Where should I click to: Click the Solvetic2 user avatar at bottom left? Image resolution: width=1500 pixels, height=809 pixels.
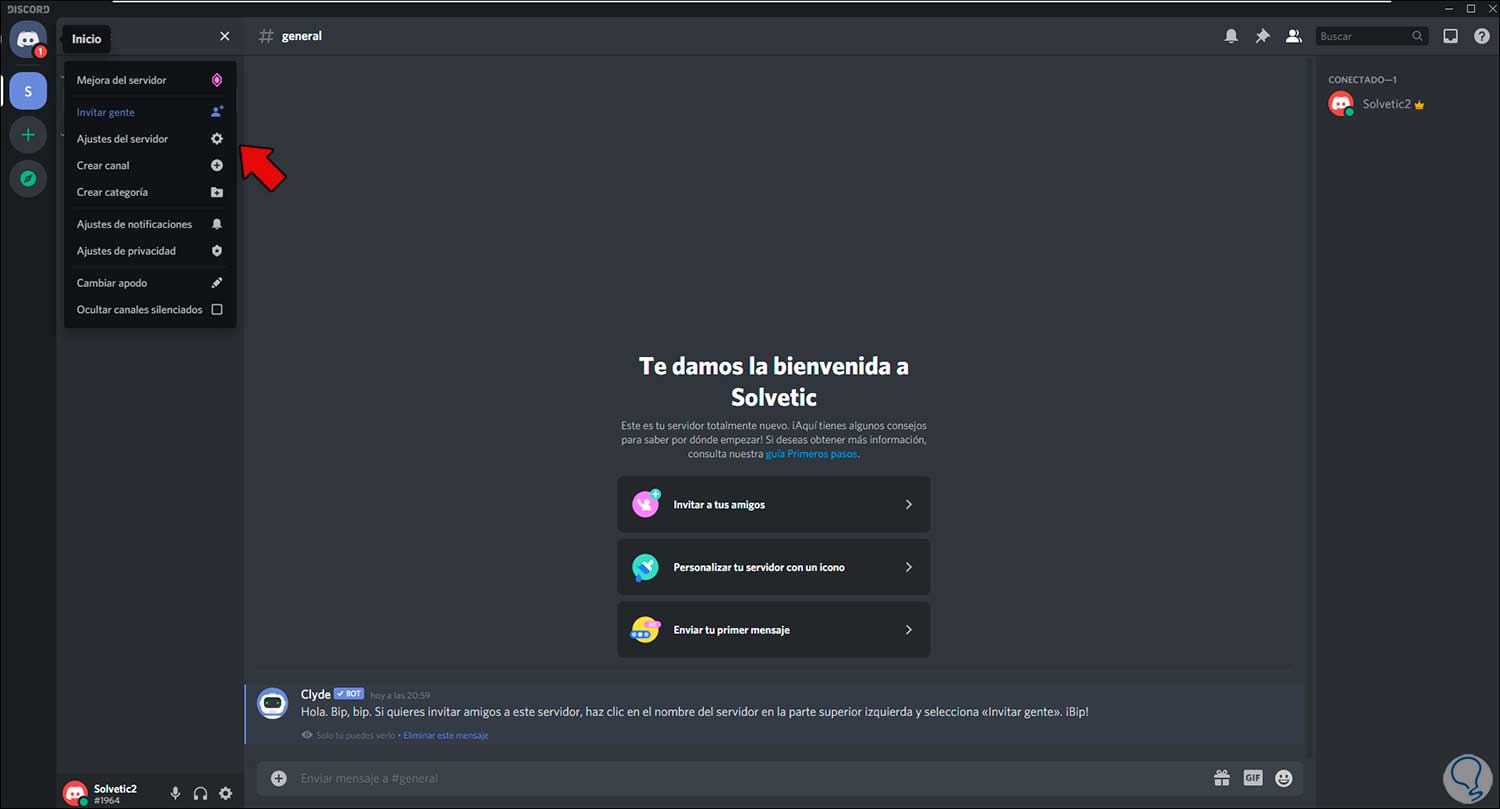tap(75, 794)
